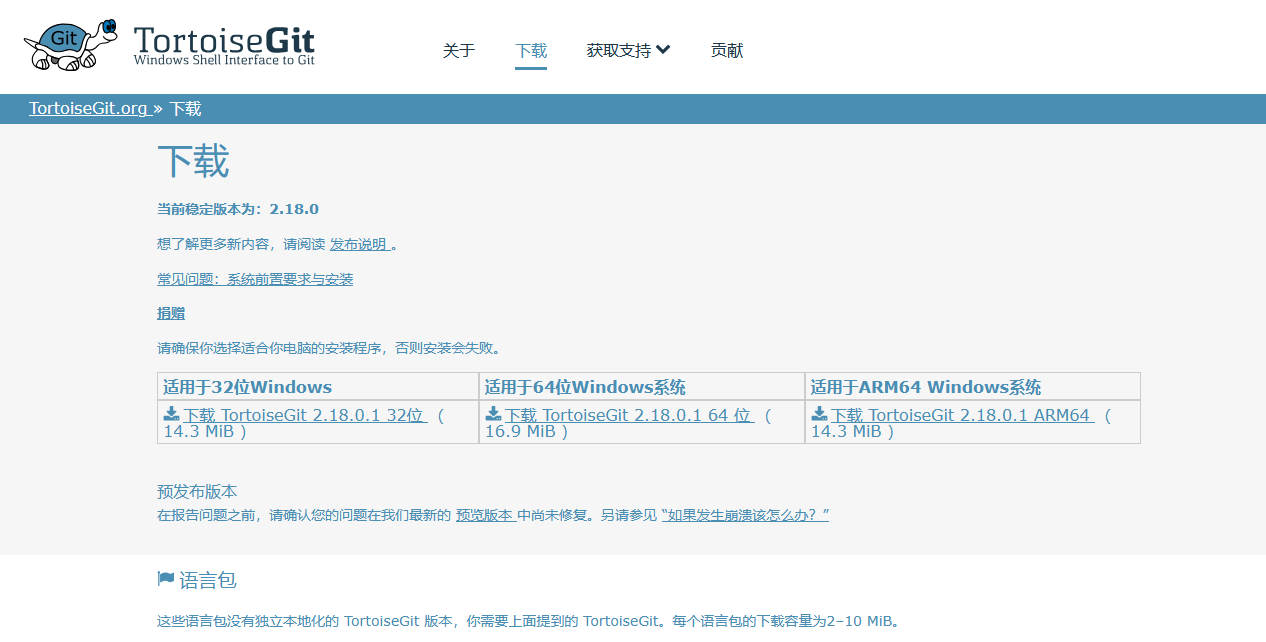
Task: Open the 关于 menu item
Action: [459, 50]
